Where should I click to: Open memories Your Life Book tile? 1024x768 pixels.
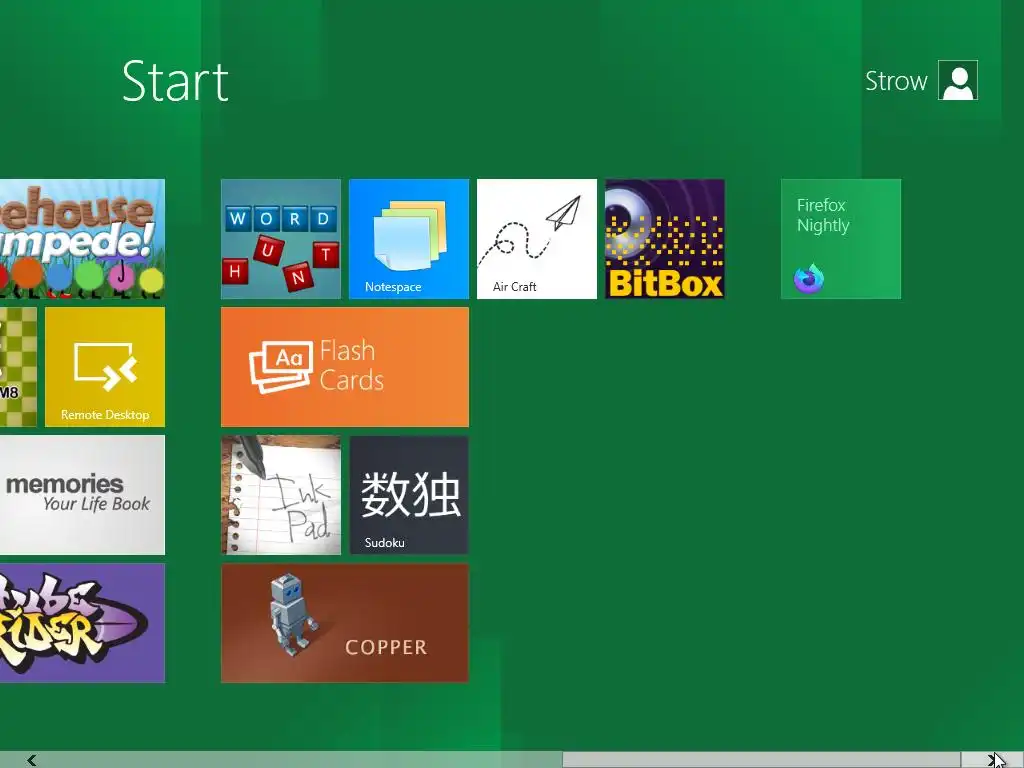click(82, 495)
